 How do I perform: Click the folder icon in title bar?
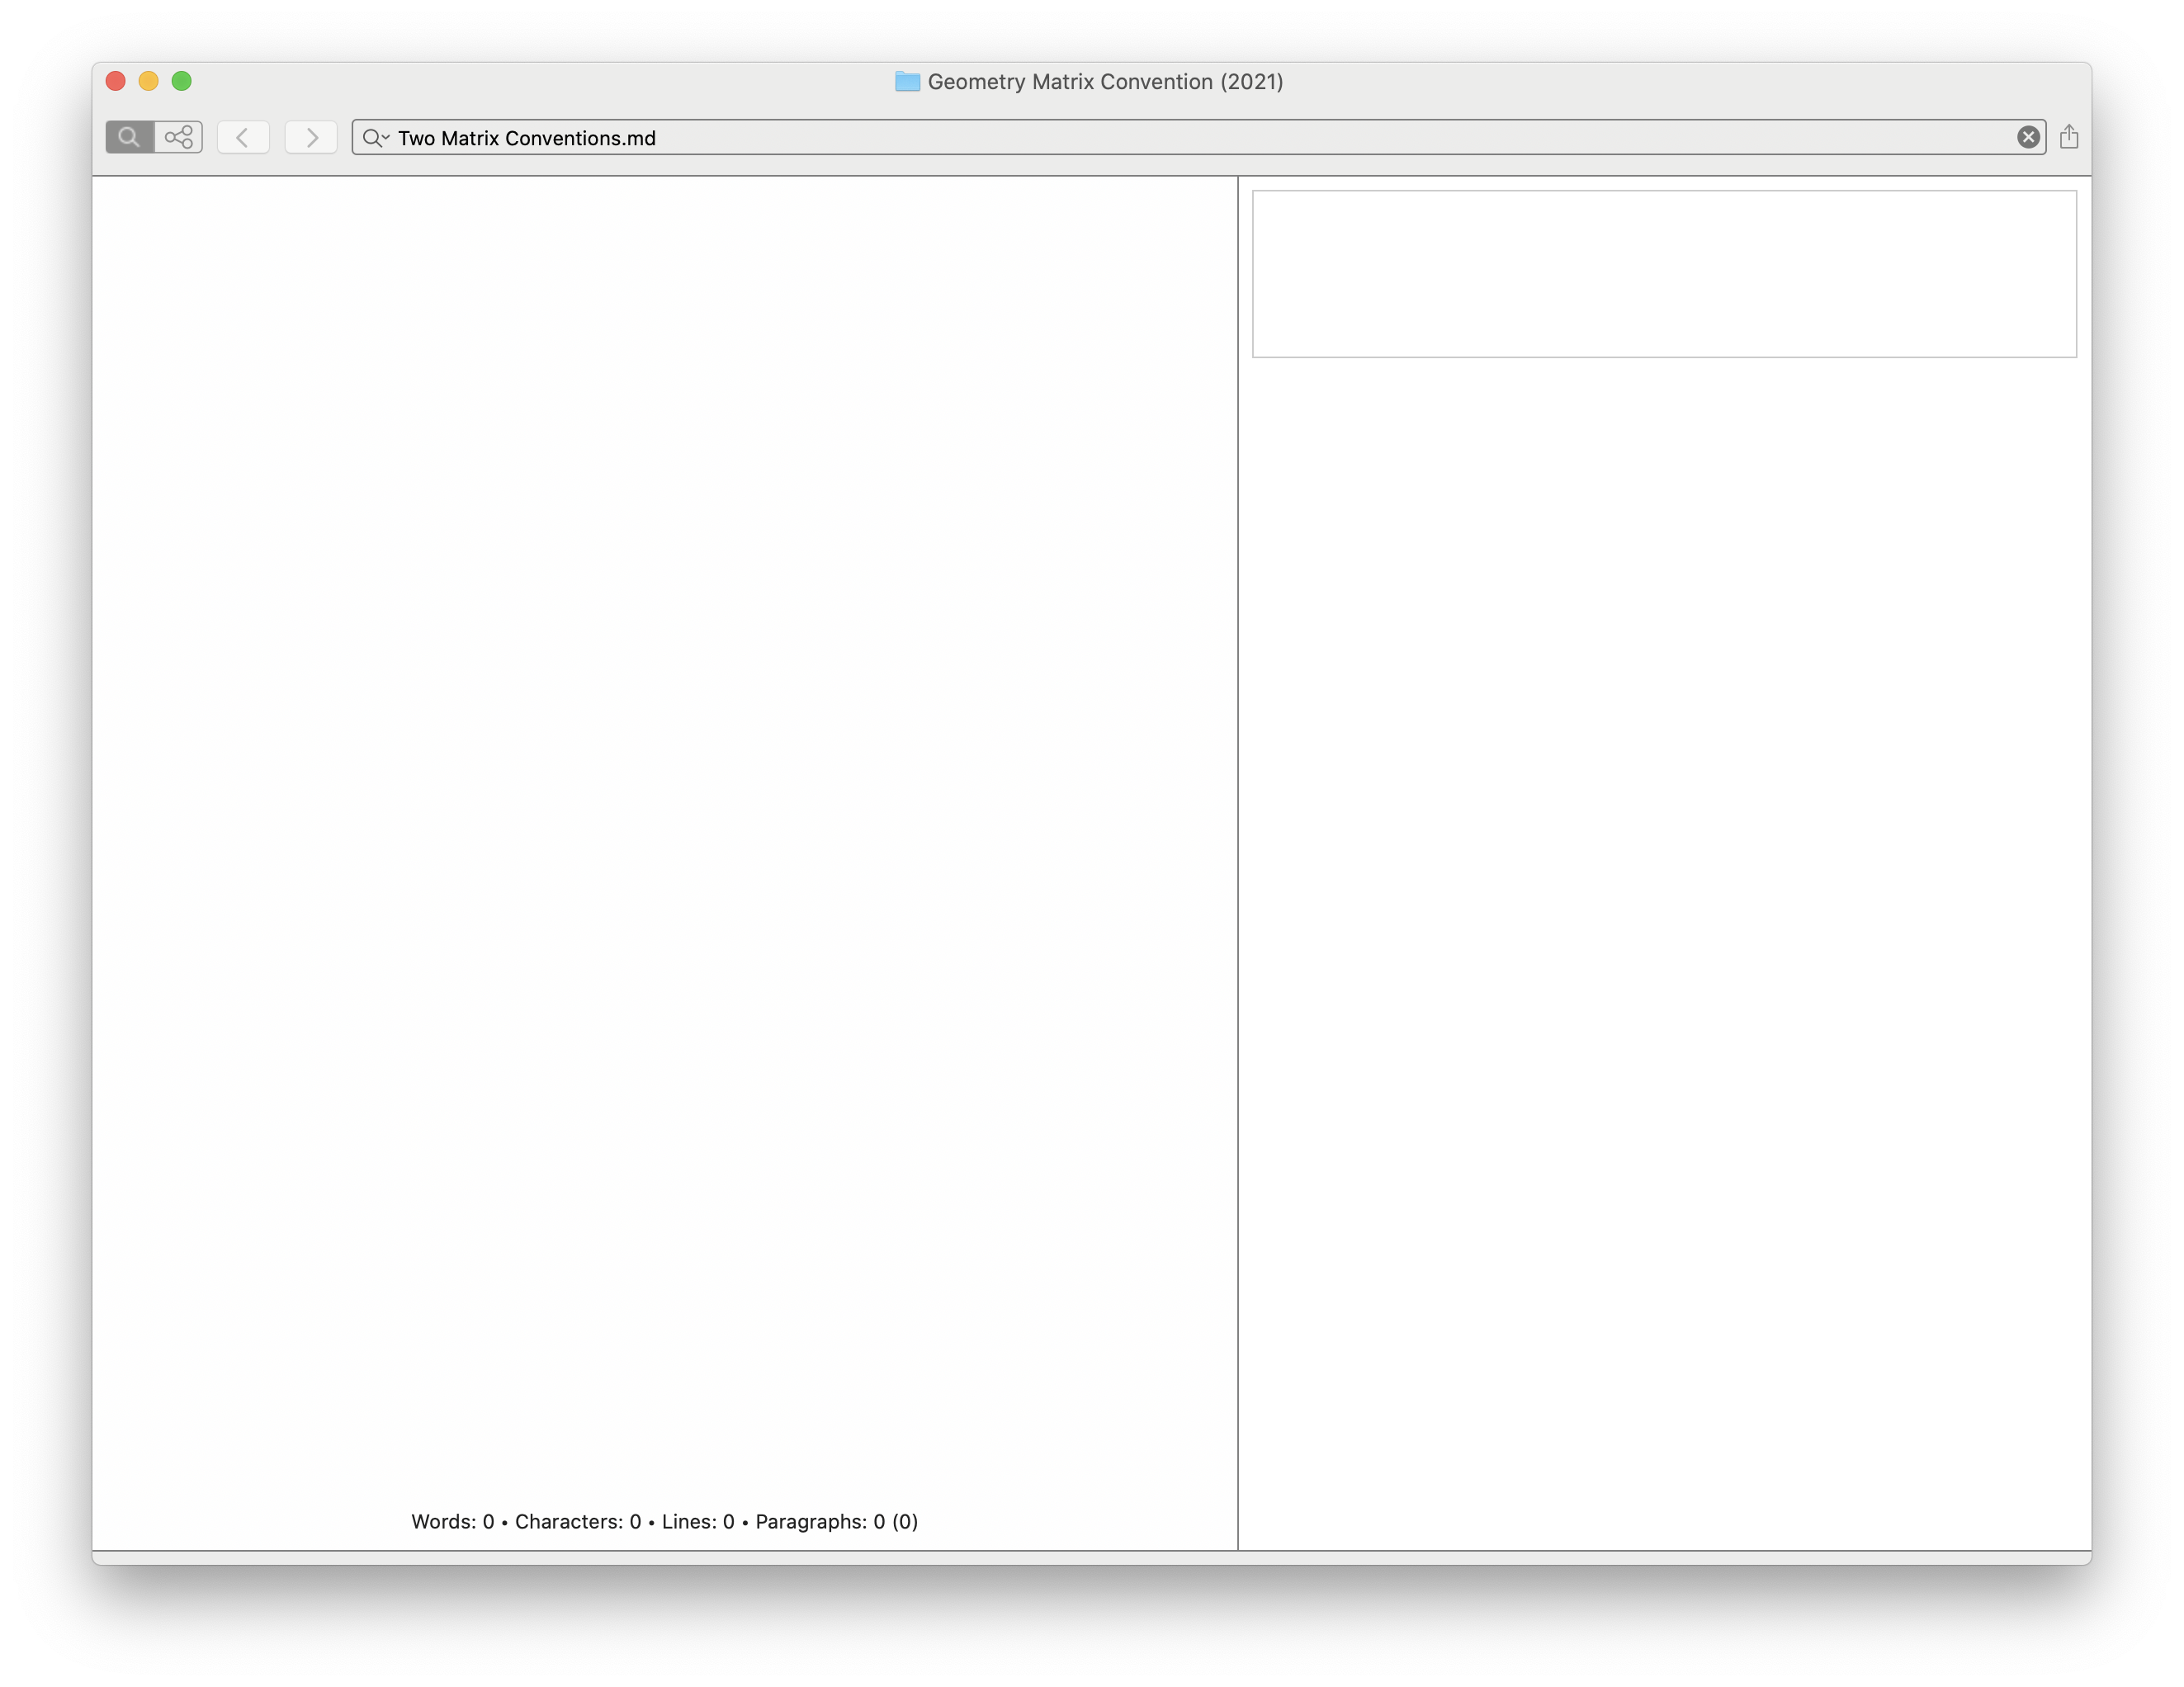907,81
